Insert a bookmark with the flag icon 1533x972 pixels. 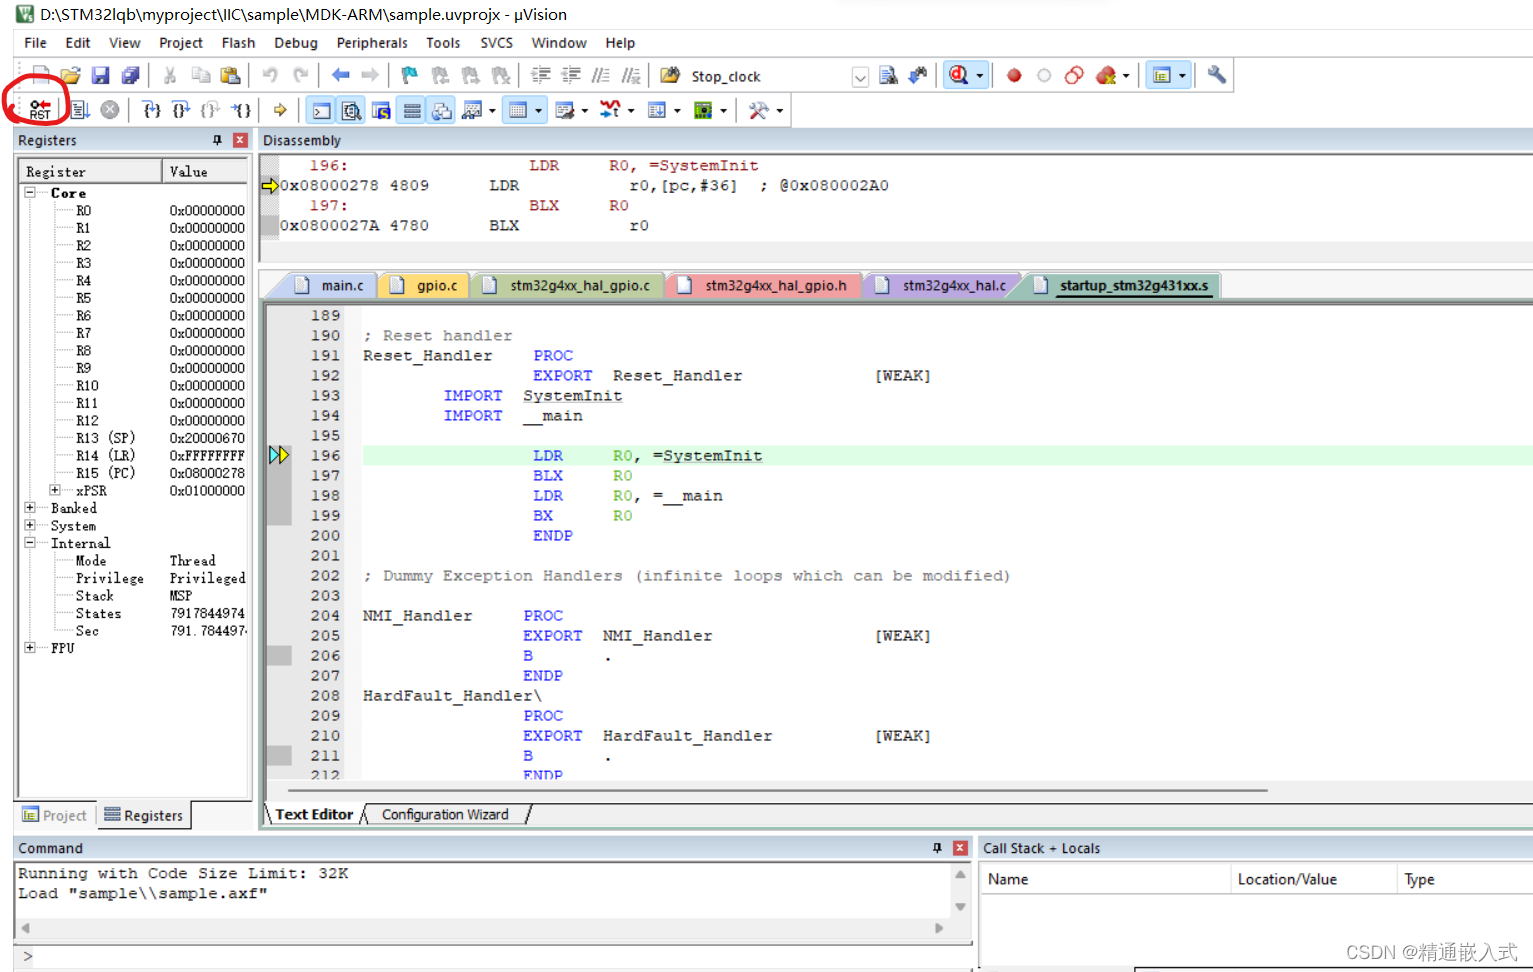[409, 75]
